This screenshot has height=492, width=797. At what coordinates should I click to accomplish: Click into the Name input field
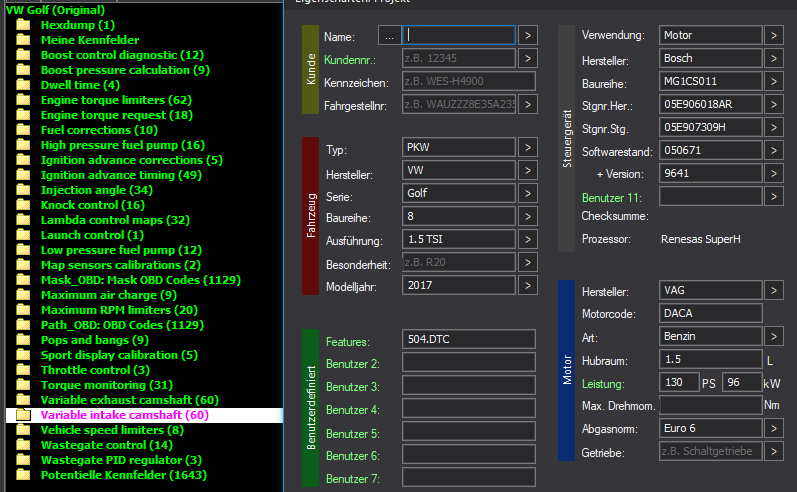[459, 35]
